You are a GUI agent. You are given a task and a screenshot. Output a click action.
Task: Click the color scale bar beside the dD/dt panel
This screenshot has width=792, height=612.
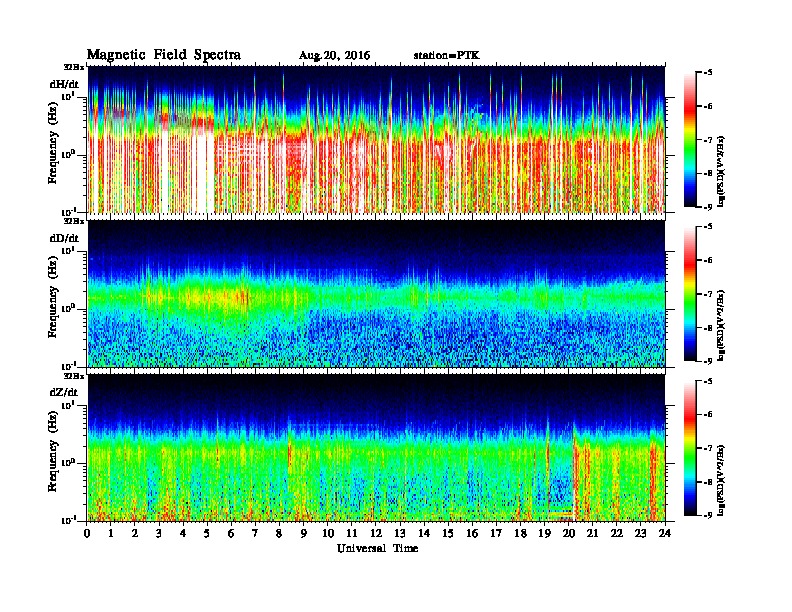(x=690, y=294)
